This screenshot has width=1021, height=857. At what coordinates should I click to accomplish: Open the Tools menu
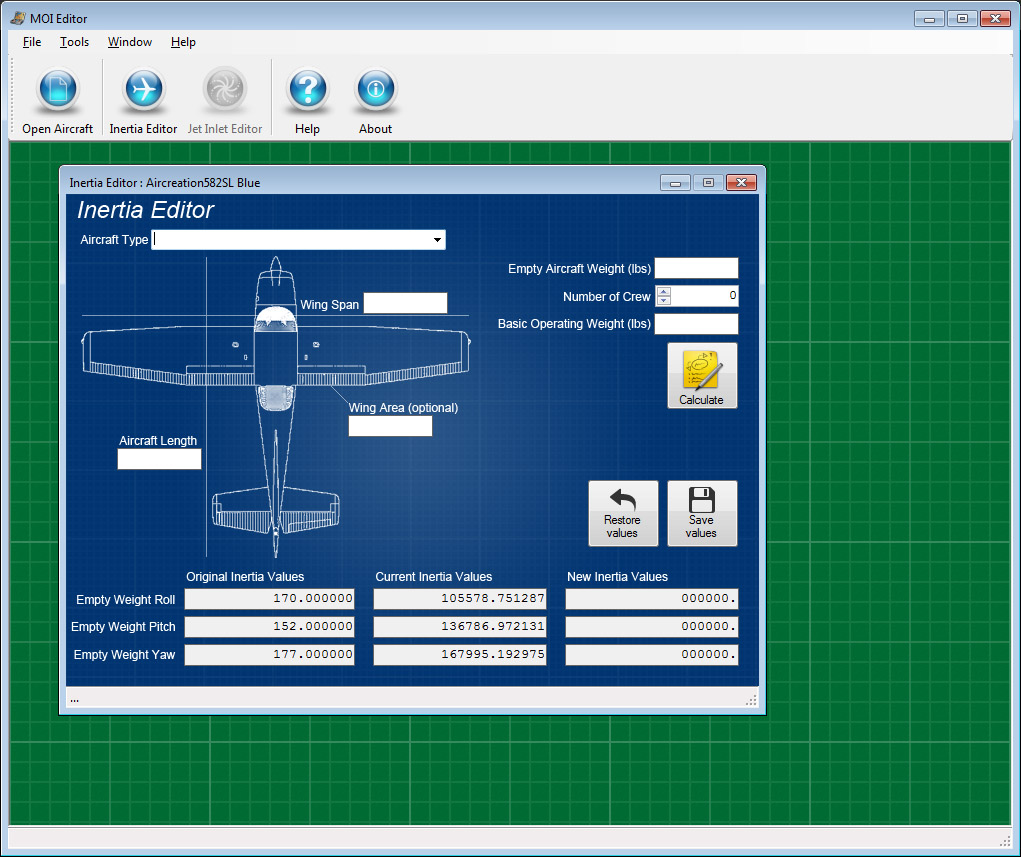tap(74, 42)
